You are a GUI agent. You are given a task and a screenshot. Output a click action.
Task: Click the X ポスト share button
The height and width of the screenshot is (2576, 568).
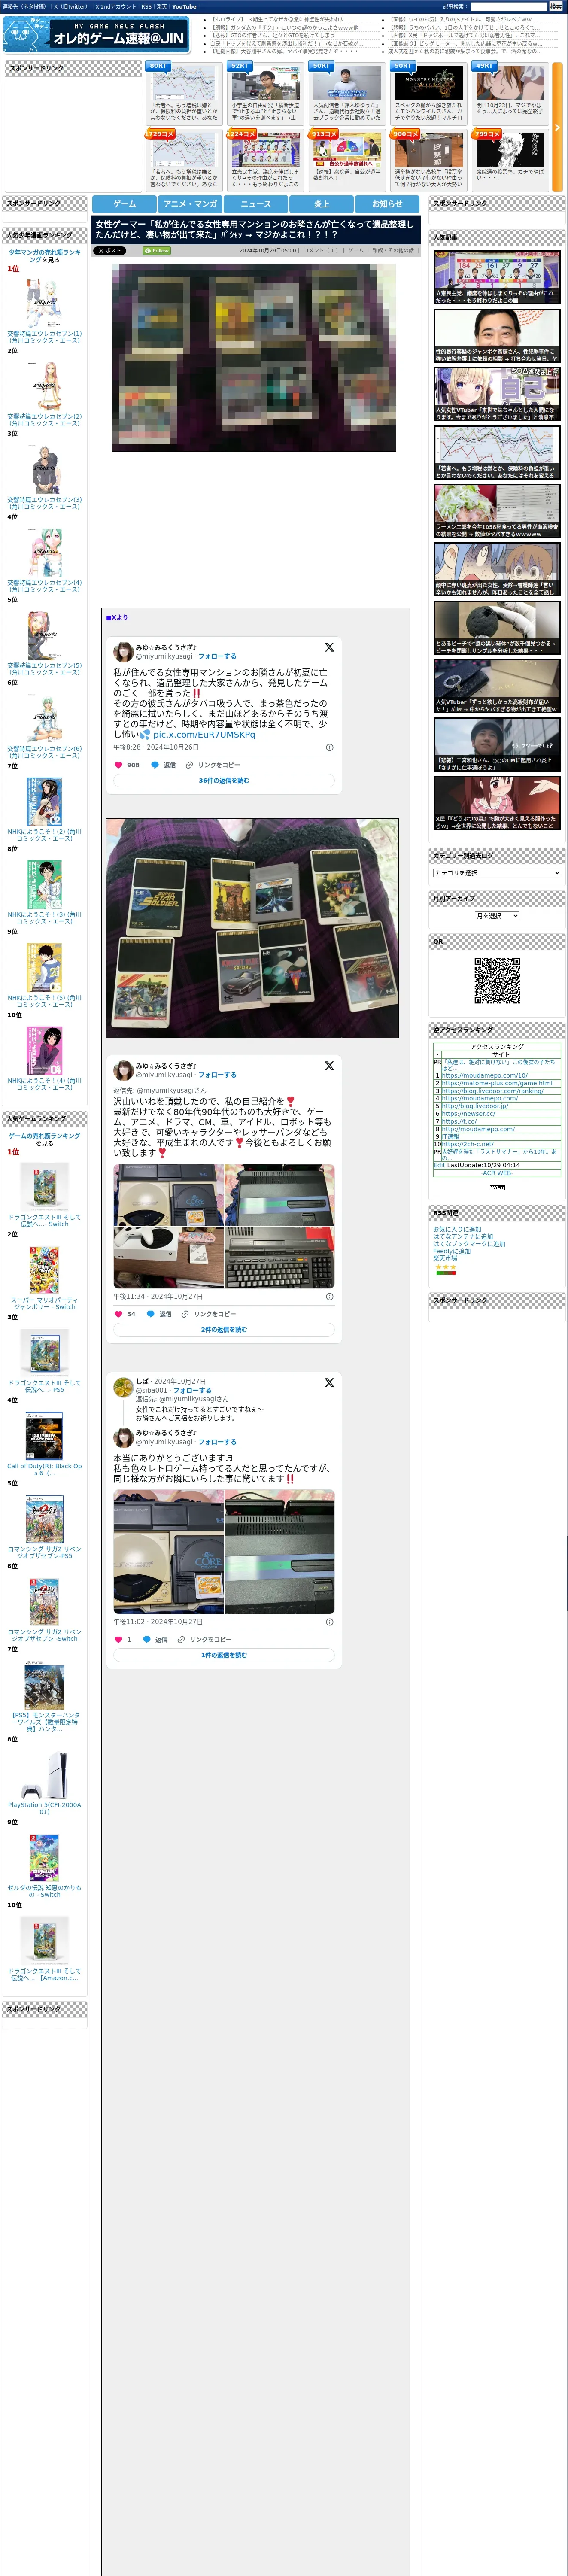(x=110, y=251)
